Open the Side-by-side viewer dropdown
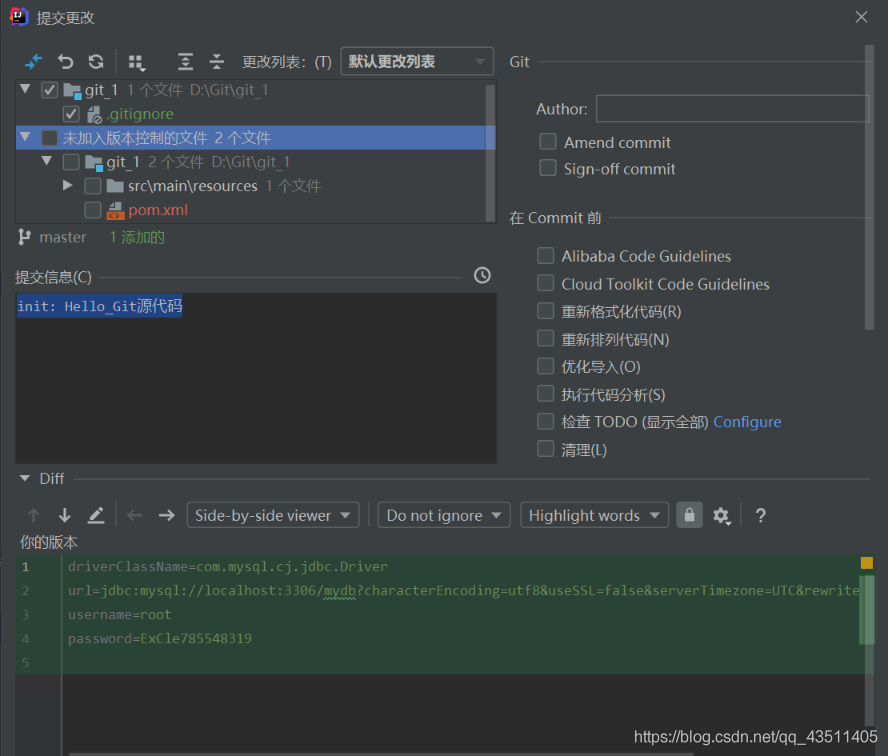The width and height of the screenshot is (888, 756). tap(272, 516)
